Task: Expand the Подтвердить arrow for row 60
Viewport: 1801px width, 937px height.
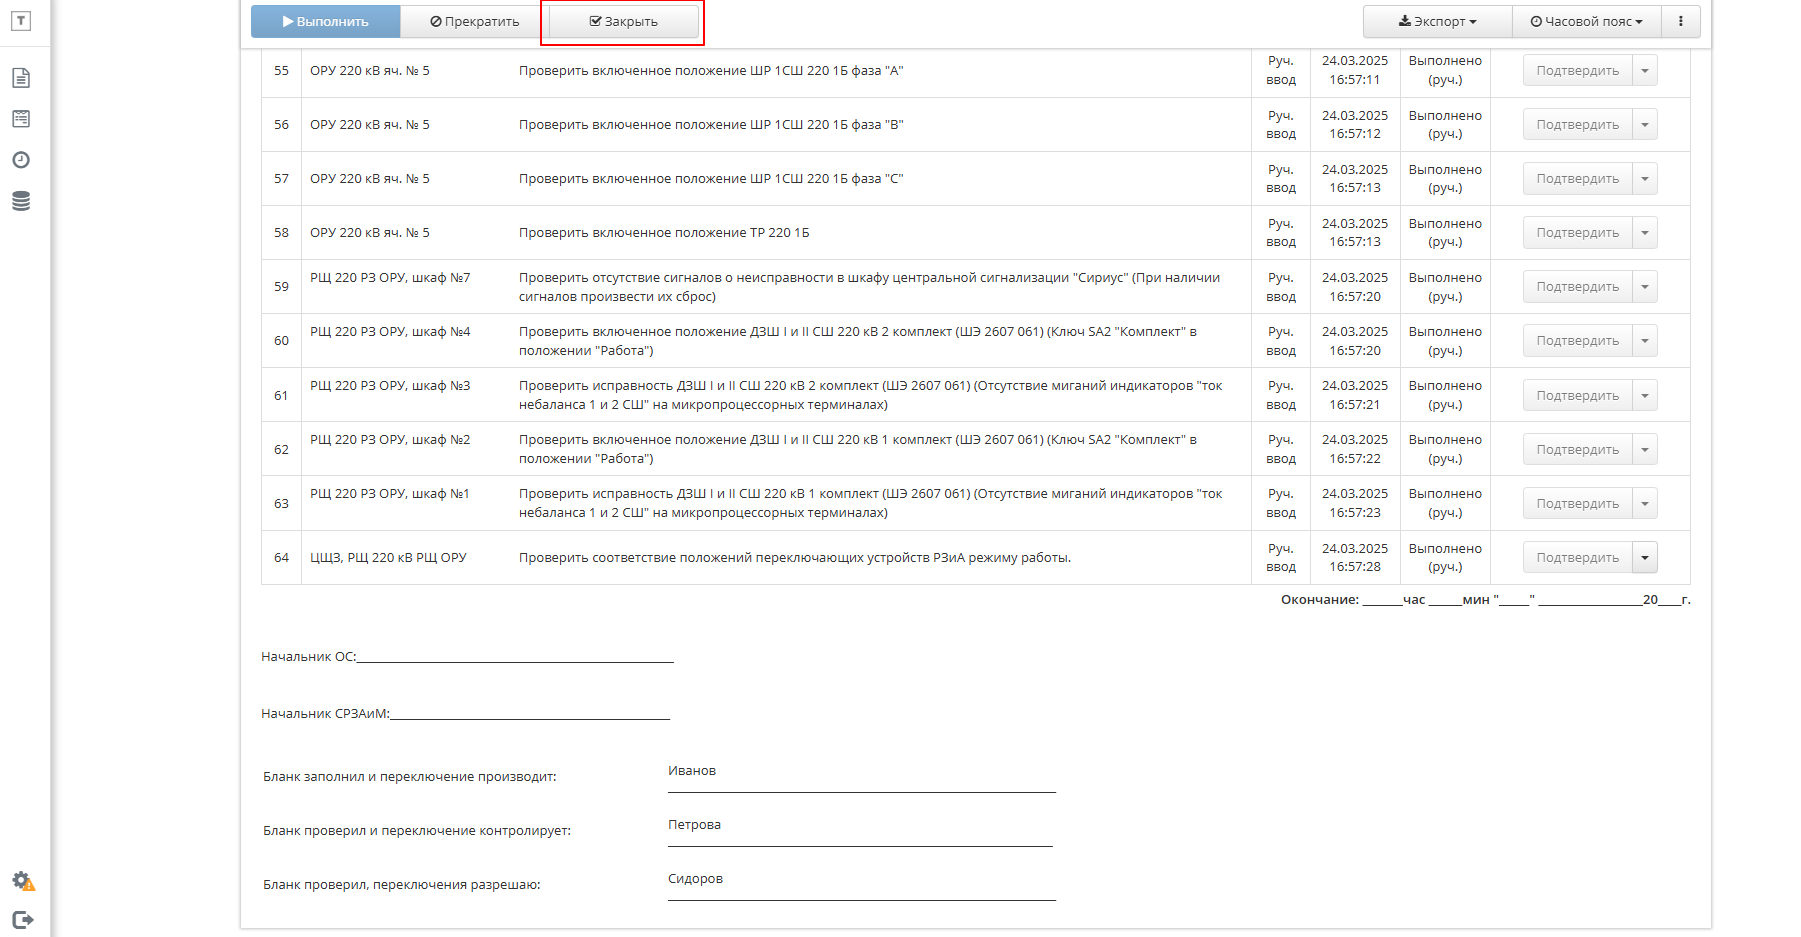Action: click(x=1645, y=341)
